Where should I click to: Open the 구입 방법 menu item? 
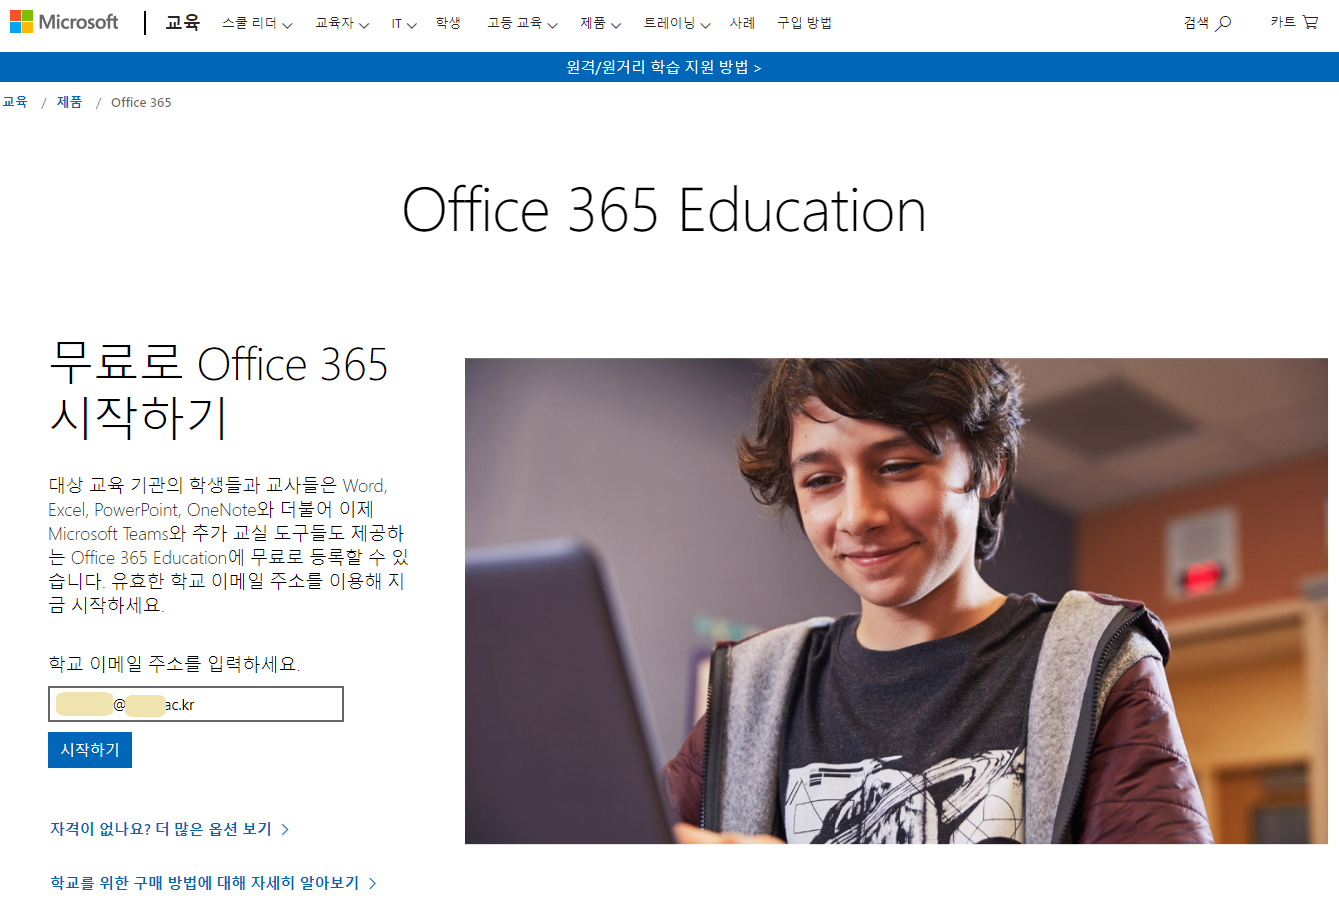click(804, 23)
